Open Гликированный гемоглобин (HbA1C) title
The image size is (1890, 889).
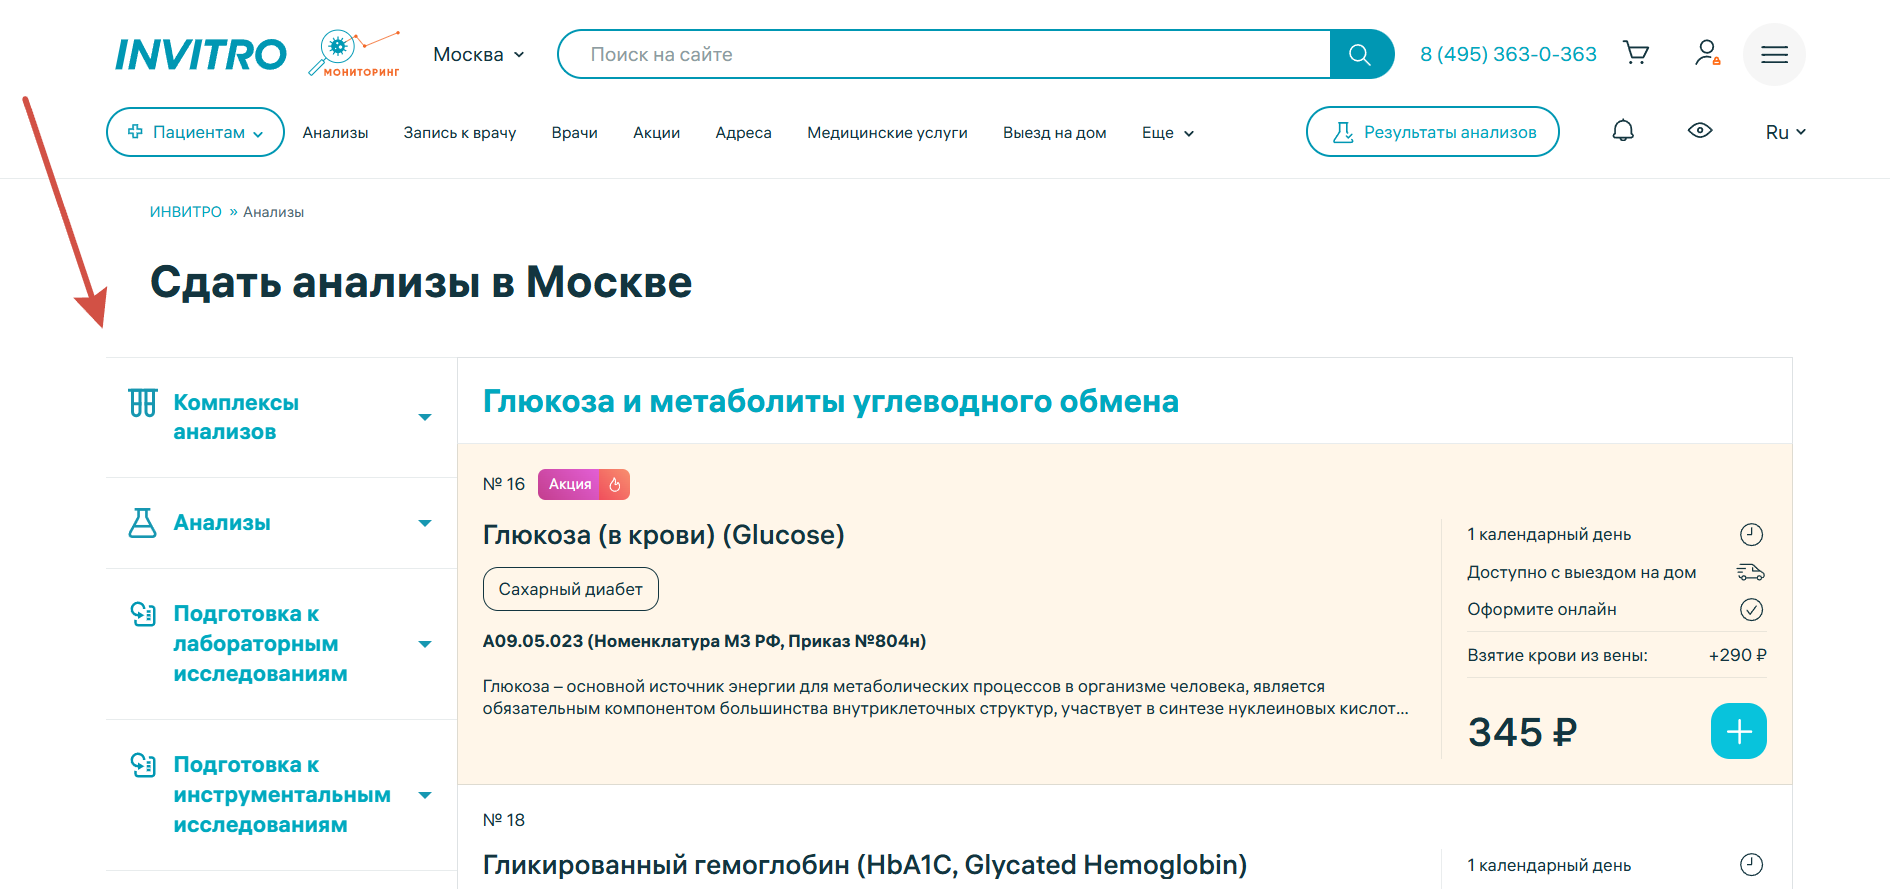(865, 865)
